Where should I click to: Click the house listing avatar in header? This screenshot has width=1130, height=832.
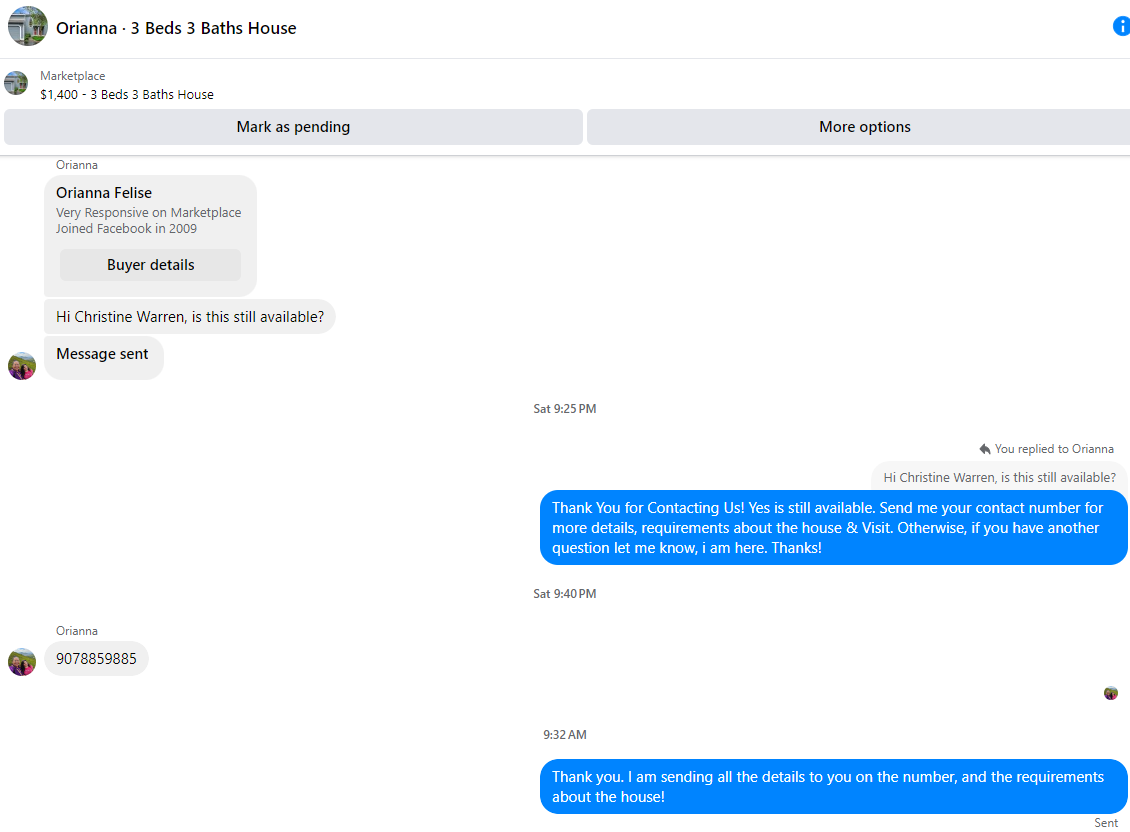coord(27,27)
